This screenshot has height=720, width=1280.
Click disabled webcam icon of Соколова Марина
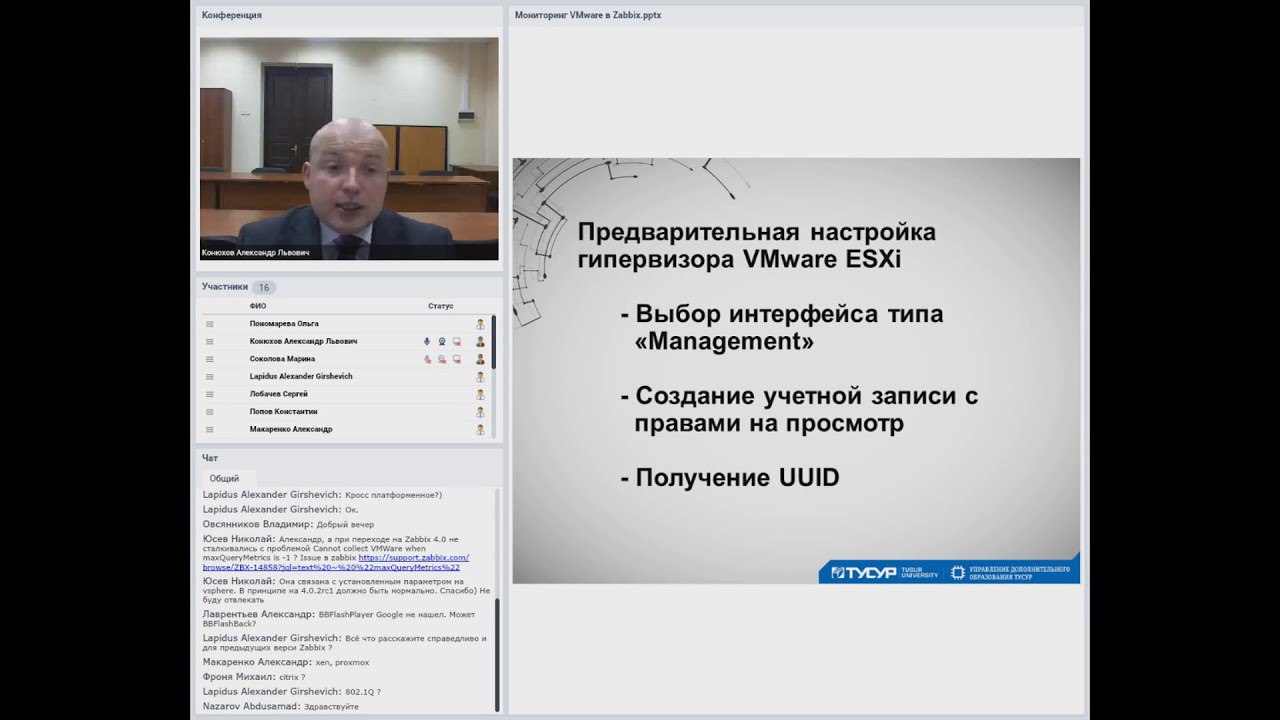pyautogui.click(x=442, y=359)
